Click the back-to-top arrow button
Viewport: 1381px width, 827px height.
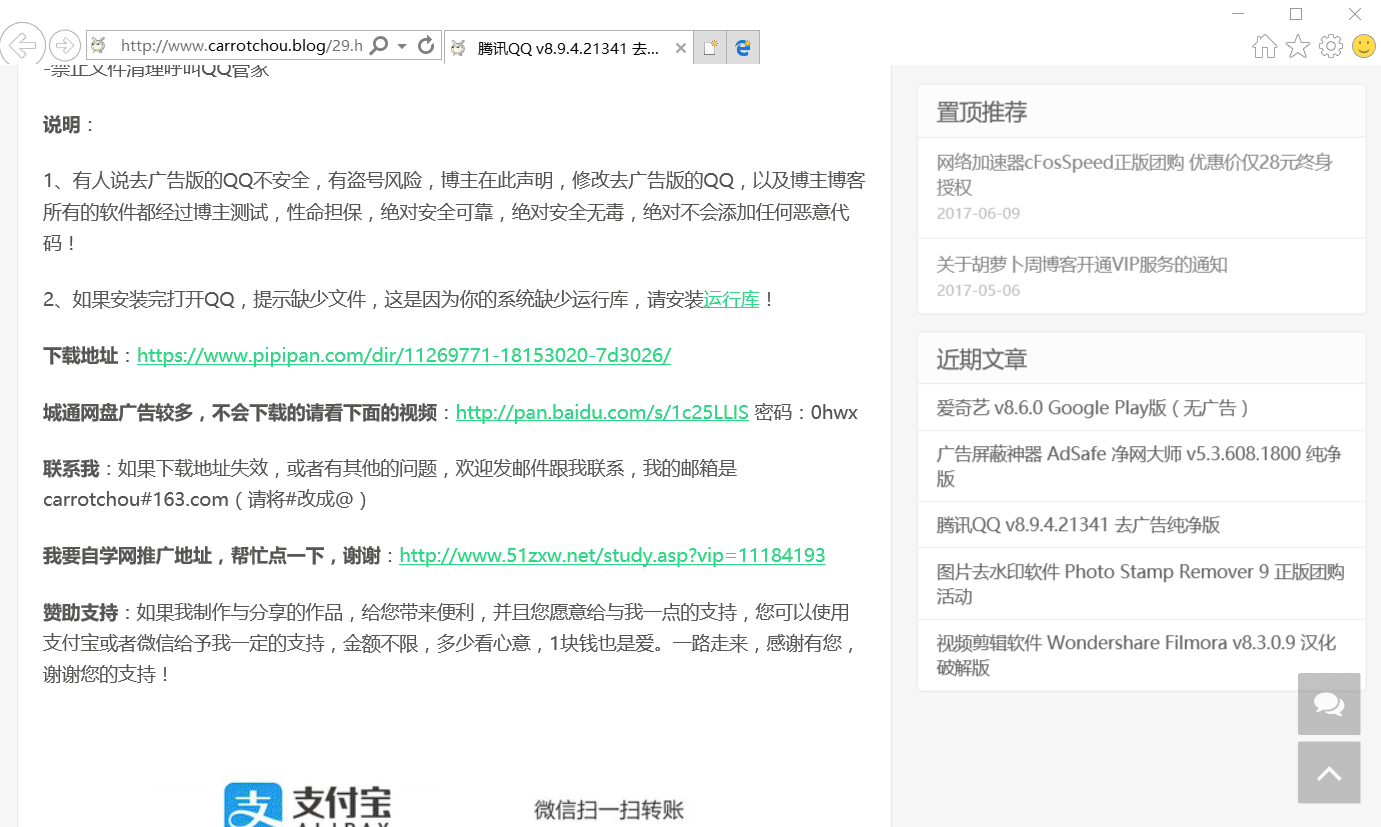point(1329,772)
